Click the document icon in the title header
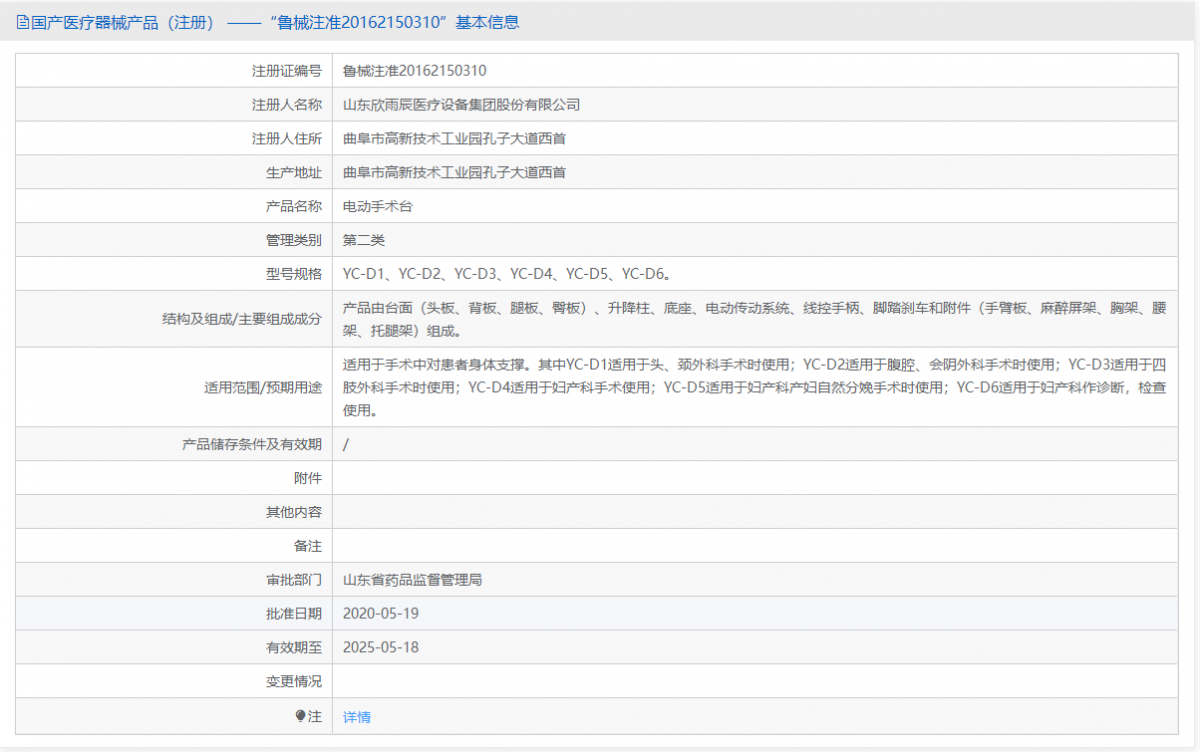Screen dimensions: 1200x752 pos(24,22)
